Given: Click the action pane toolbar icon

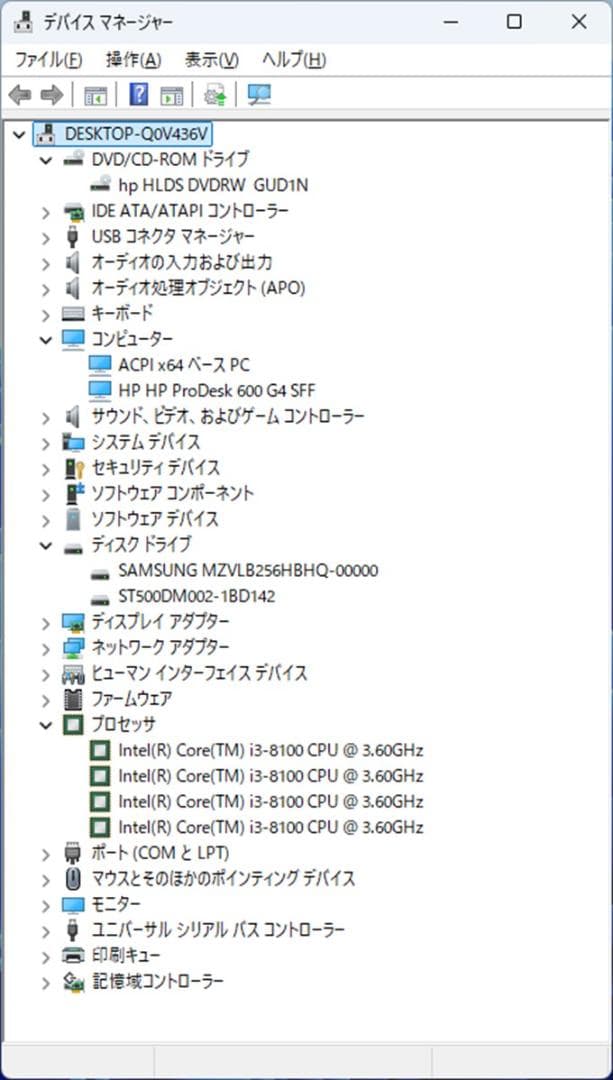Looking at the screenshot, I should click(172, 95).
